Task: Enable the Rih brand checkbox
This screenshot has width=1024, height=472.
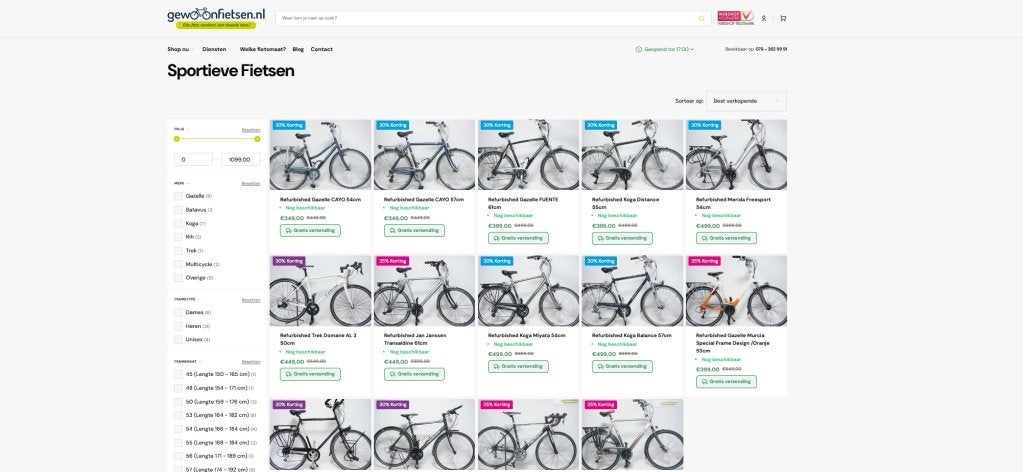Action: click(x=178, y=237)
